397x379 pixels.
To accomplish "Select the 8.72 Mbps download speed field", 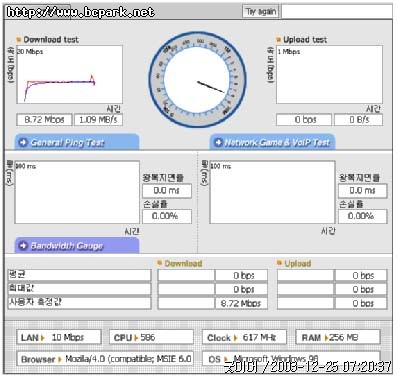I will (x=44, y=120).
